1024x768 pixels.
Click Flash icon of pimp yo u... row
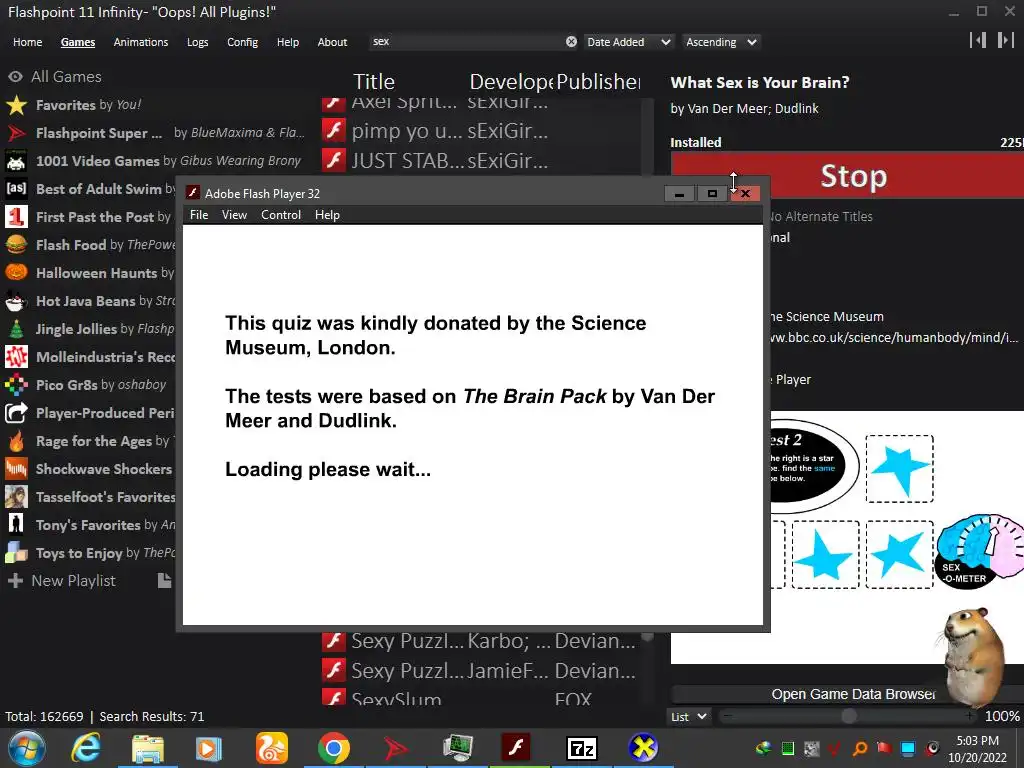pyautogui.click(x=334, y=131)
